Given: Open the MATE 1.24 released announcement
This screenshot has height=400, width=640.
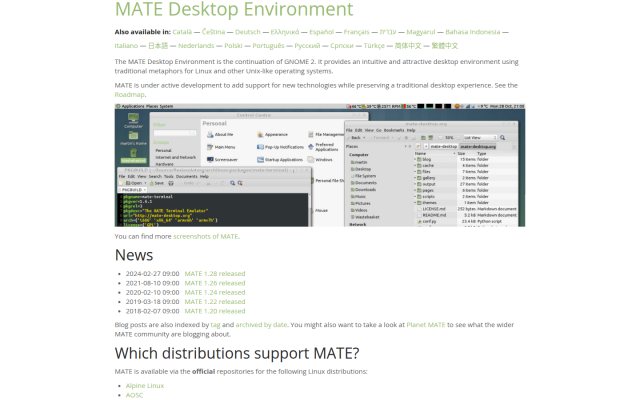Looking at the screenshot, I should [x=215, y=292].
